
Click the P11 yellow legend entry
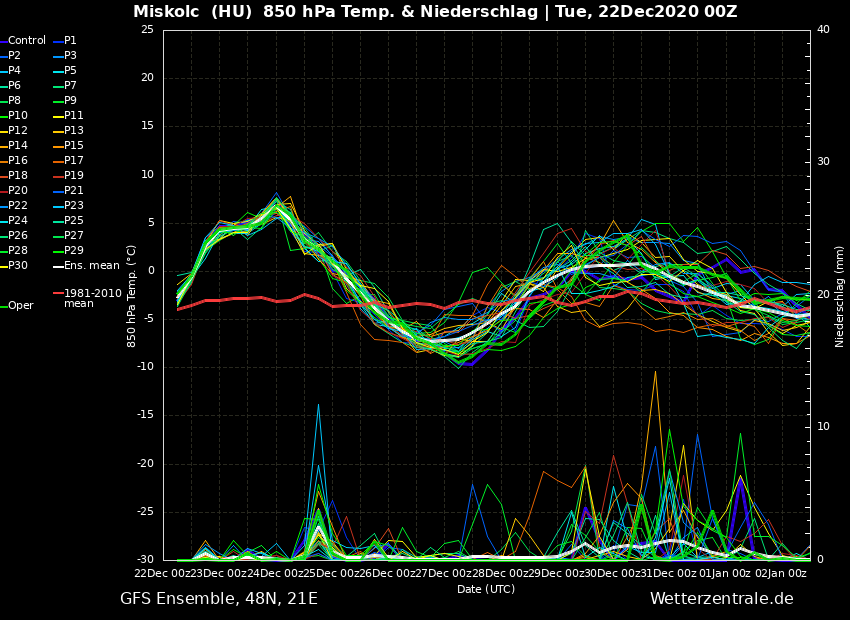[x=73, y=116]
